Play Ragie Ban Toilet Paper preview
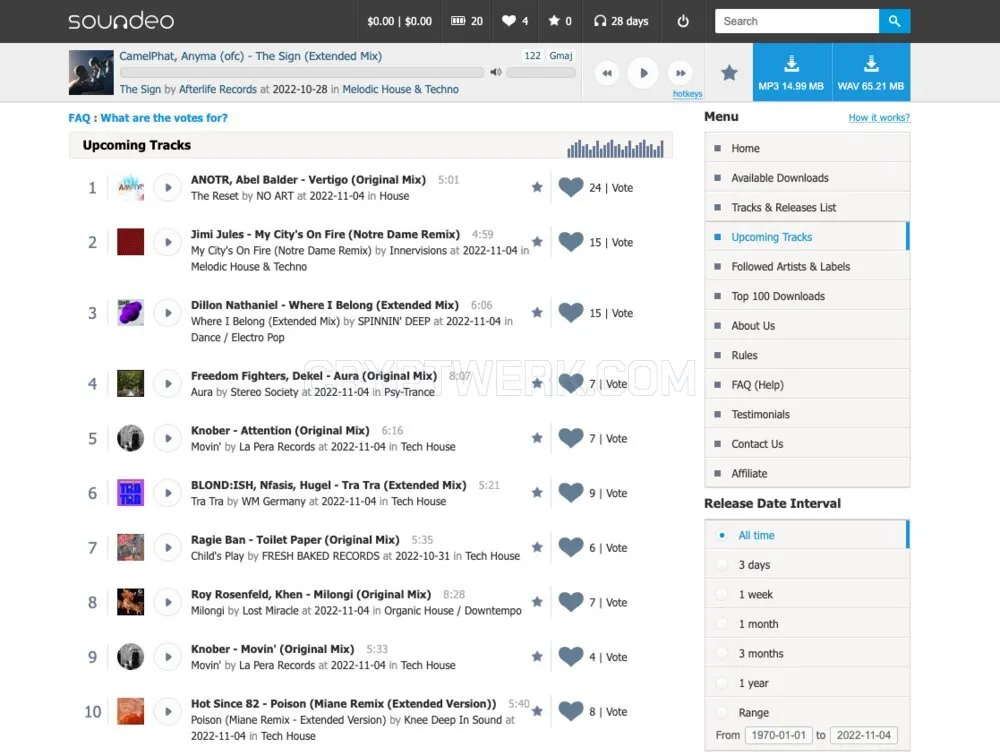The height and width of the screenshot is (756, 1000). pos(168,548)
